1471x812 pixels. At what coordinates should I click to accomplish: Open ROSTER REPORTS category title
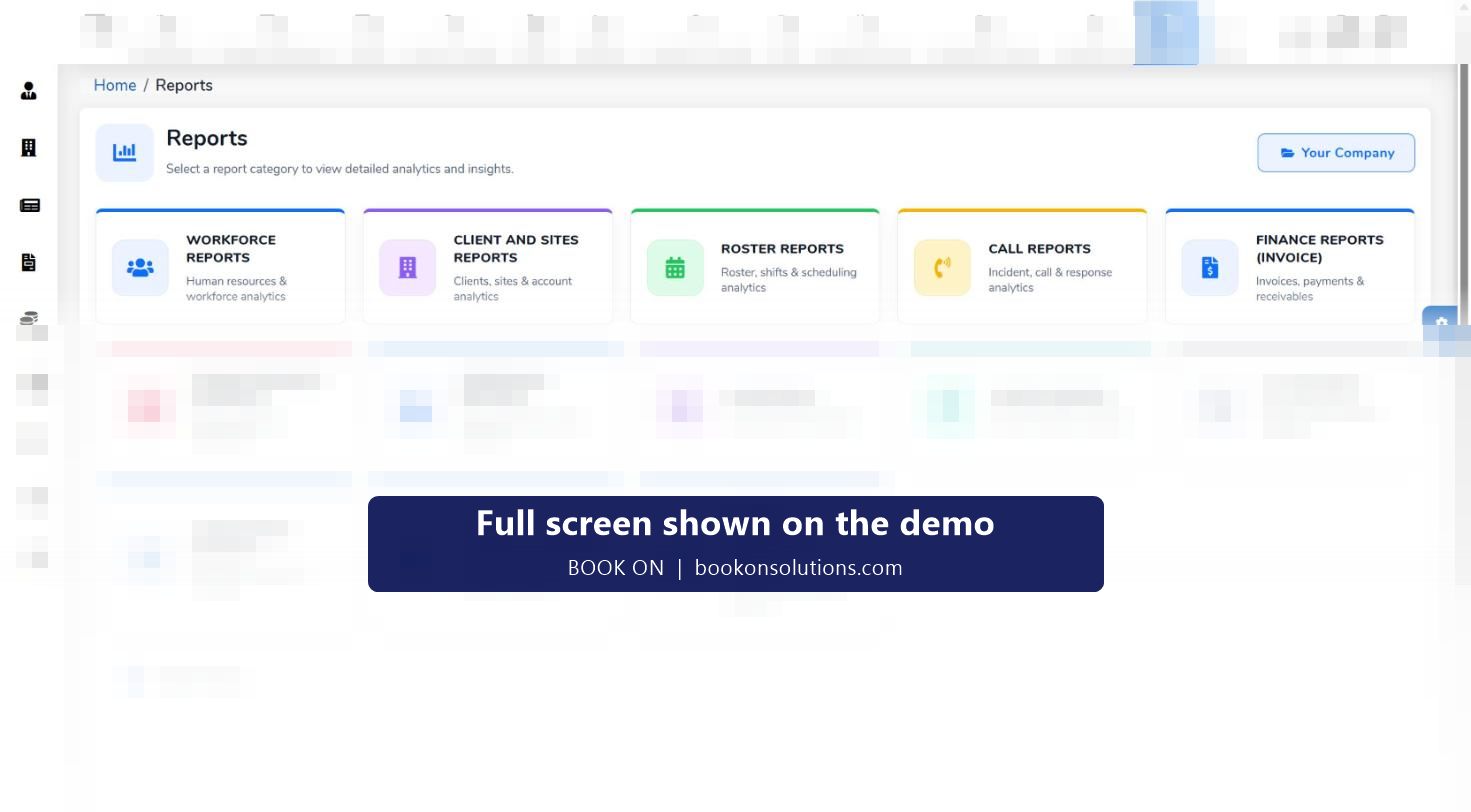click(782, 249)
